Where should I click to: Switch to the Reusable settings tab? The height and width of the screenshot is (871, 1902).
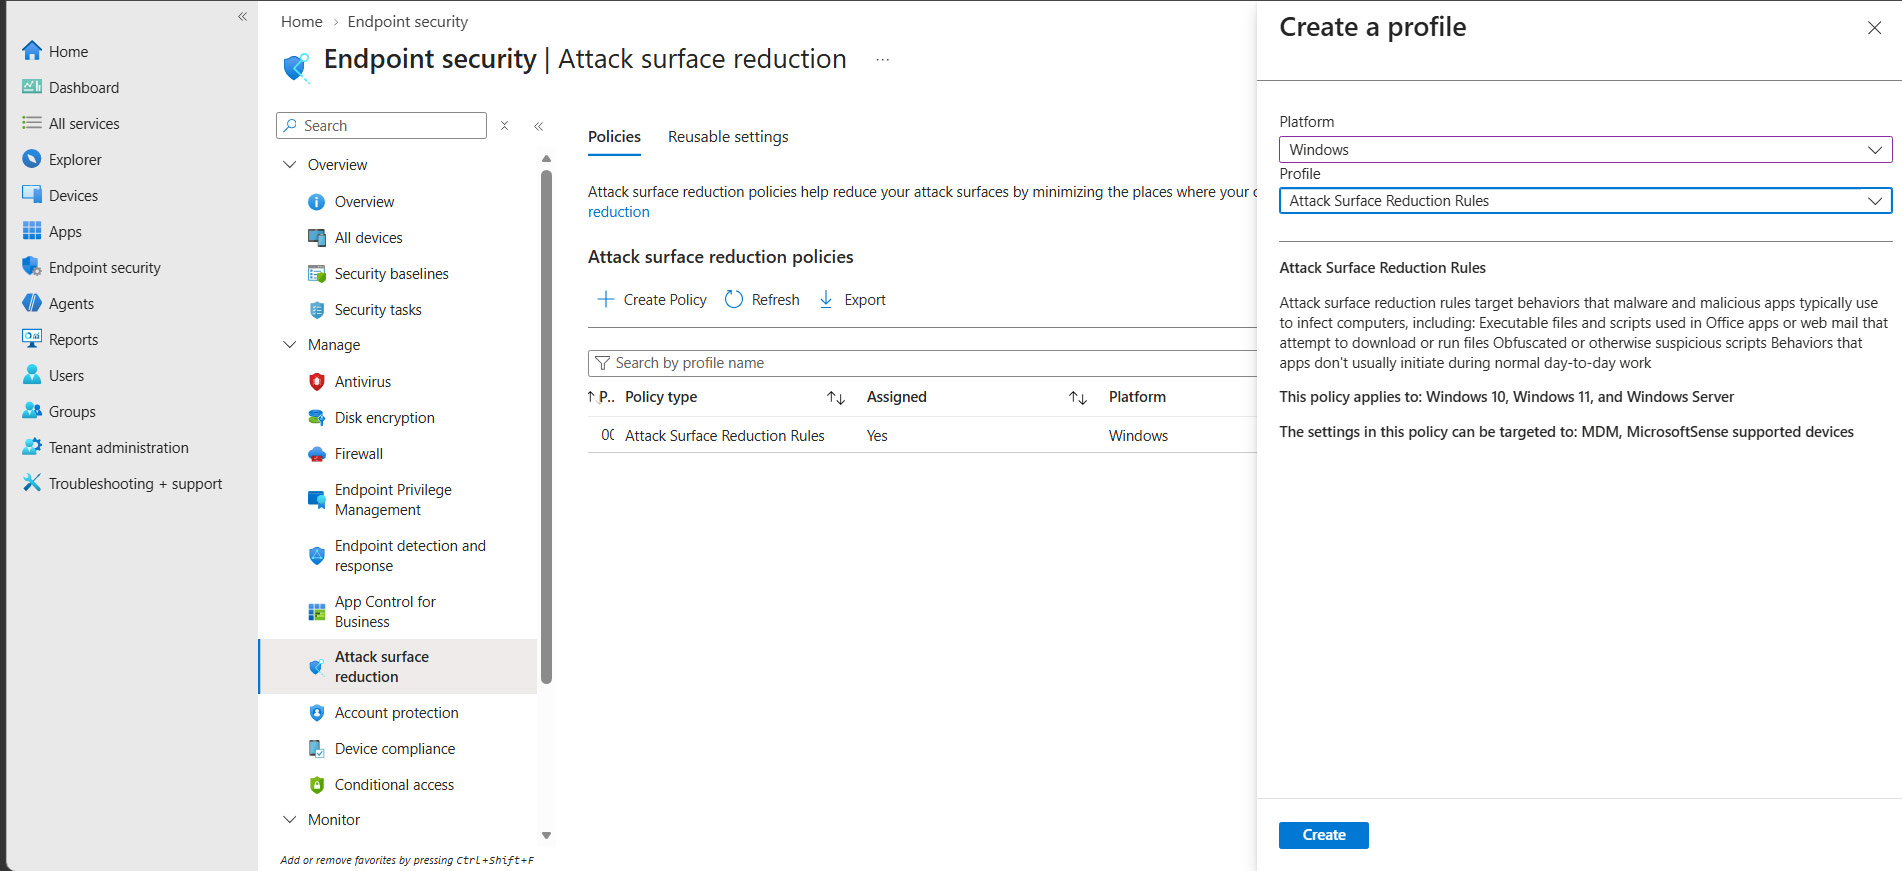[728, 137]
